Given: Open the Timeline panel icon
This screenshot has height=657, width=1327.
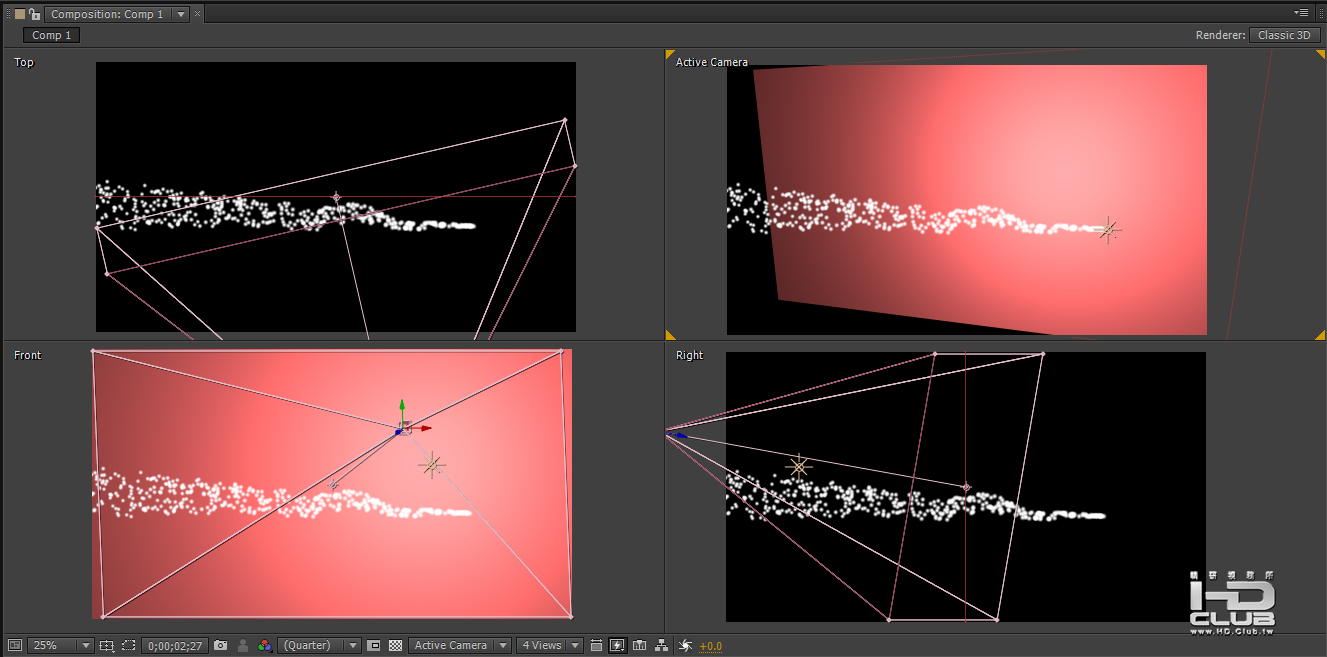Looking at the screenshot, I should 639,646.
